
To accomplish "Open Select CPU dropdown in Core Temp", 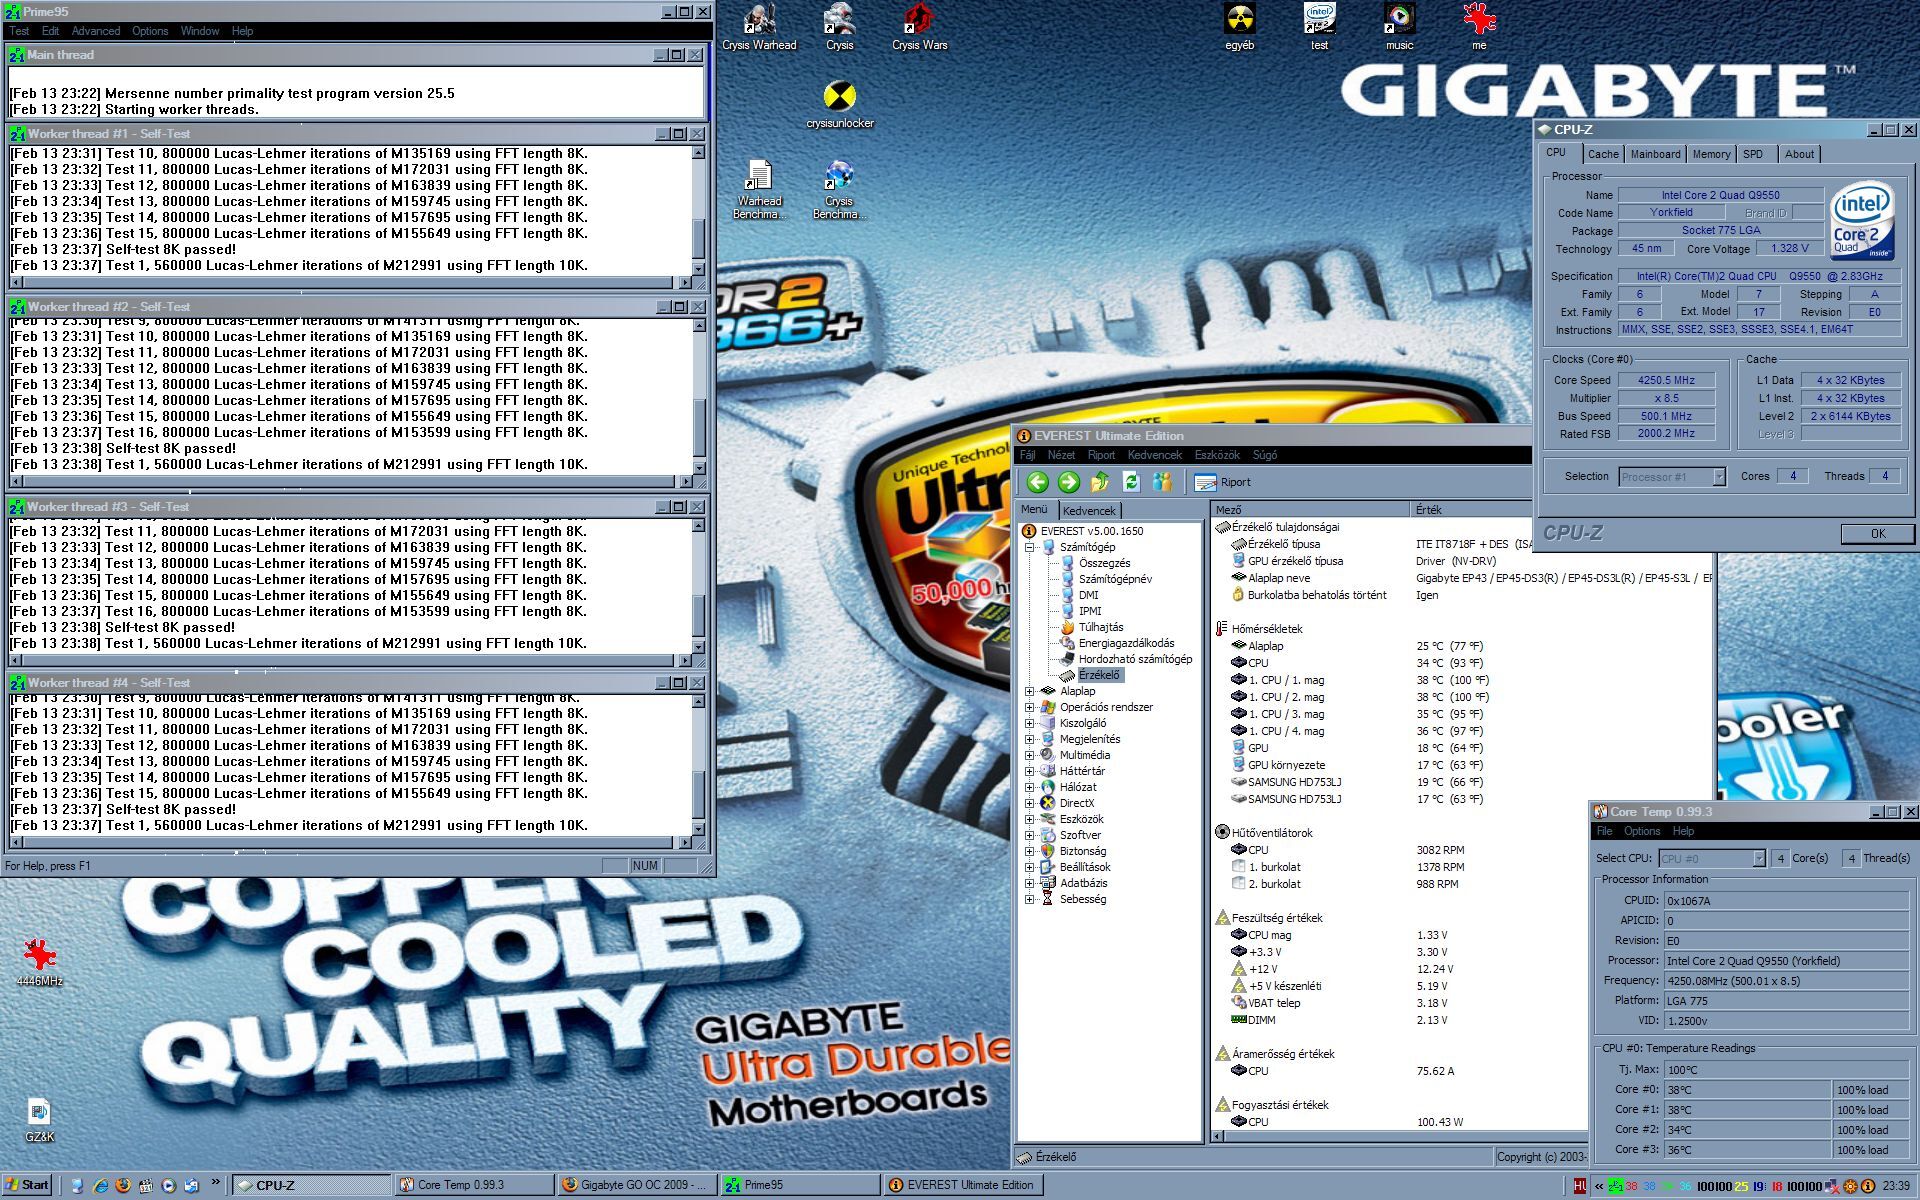I will [1712, 858].
